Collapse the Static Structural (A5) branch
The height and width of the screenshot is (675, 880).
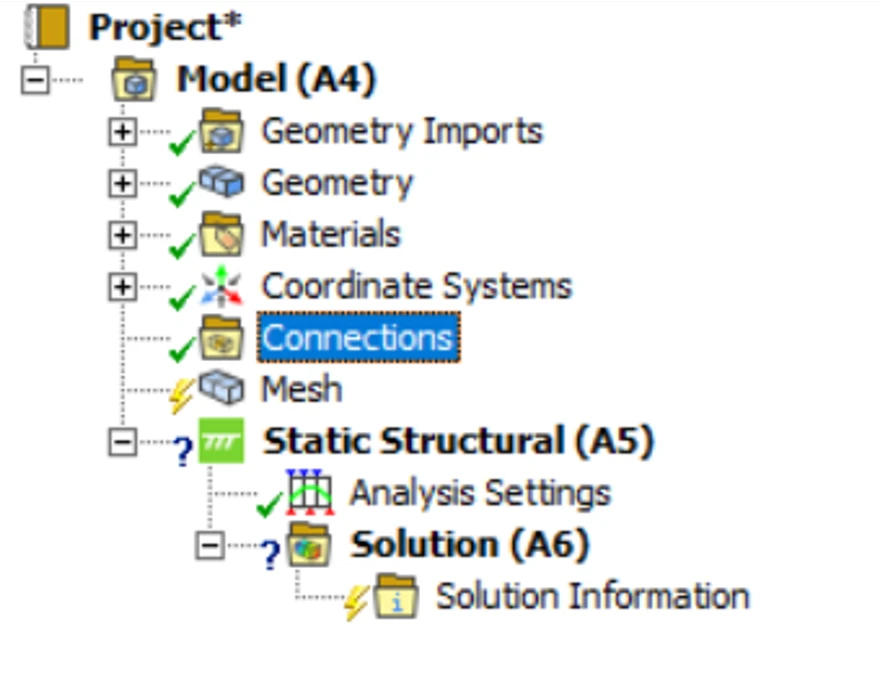tap(122, 442)
